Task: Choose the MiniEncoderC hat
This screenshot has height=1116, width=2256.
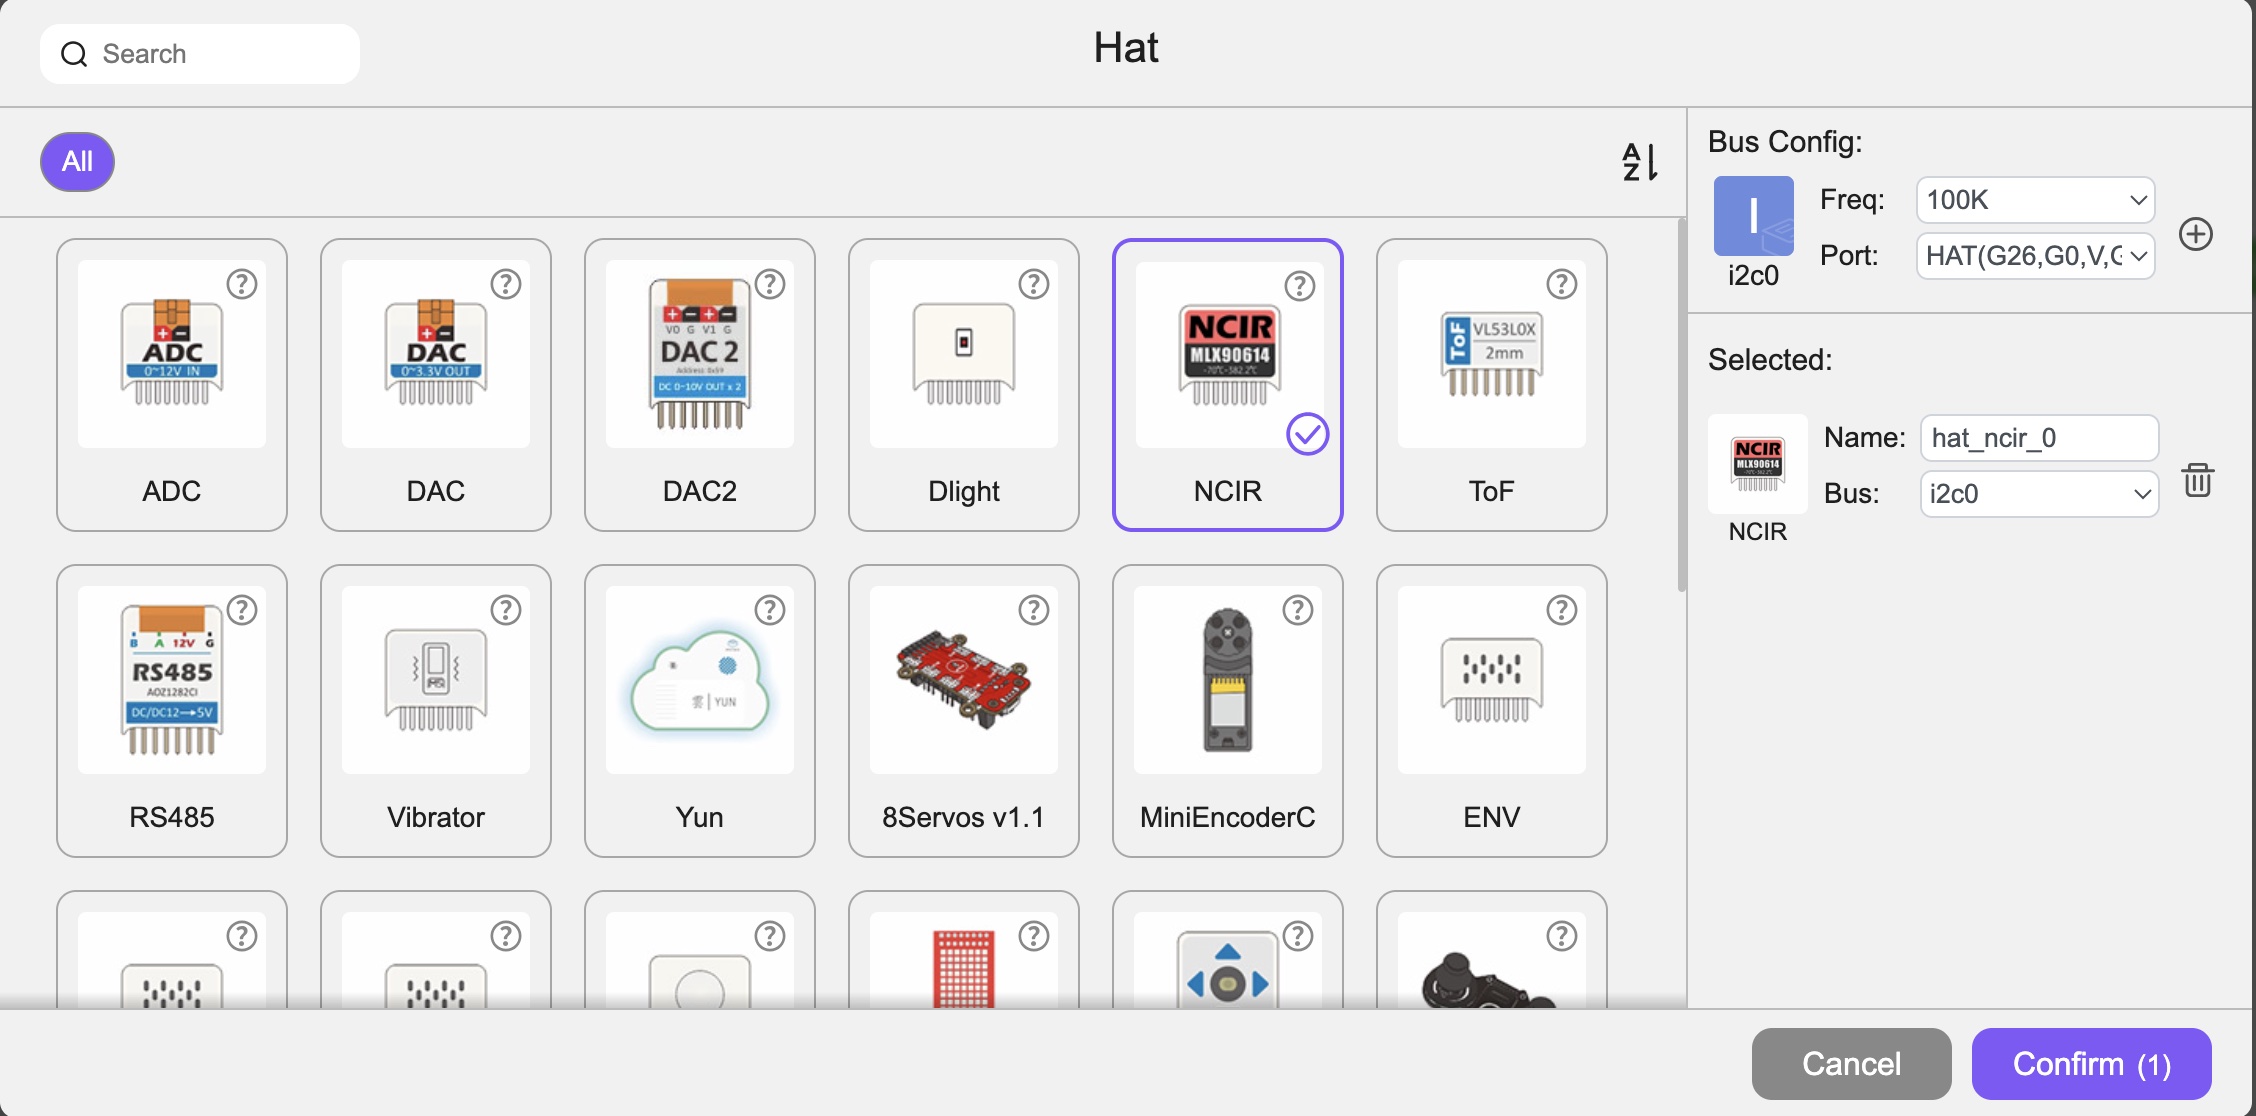Action: pyautogui.click(x=1228, y=711)
